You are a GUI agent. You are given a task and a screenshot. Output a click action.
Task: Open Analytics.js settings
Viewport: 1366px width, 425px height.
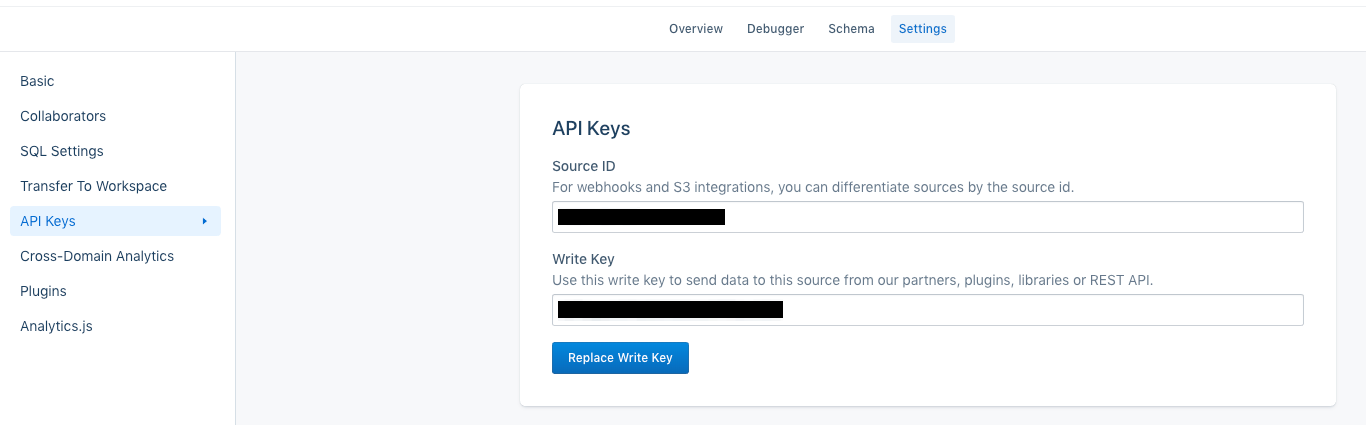tap(56, 326)
